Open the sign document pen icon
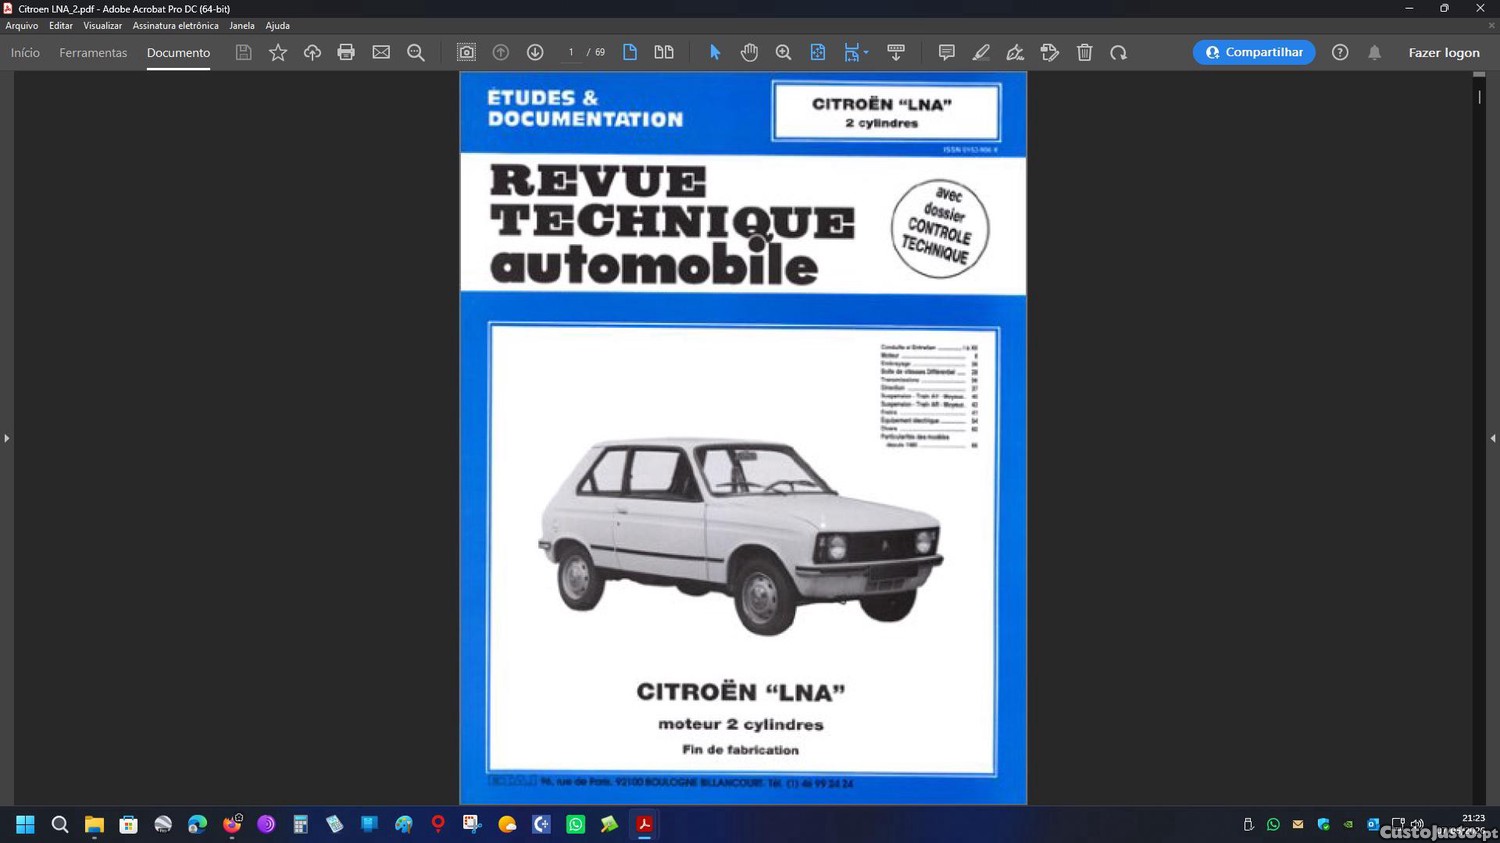 pyautogui.click(x=1015, y=52)
